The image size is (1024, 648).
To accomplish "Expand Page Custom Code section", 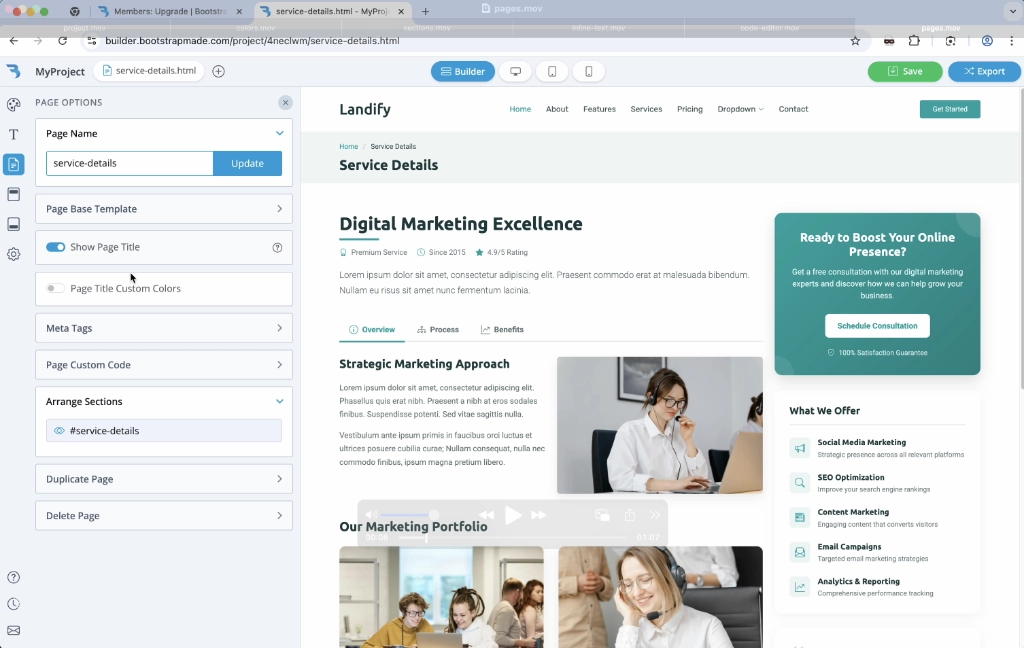I will tap(164, 364).
